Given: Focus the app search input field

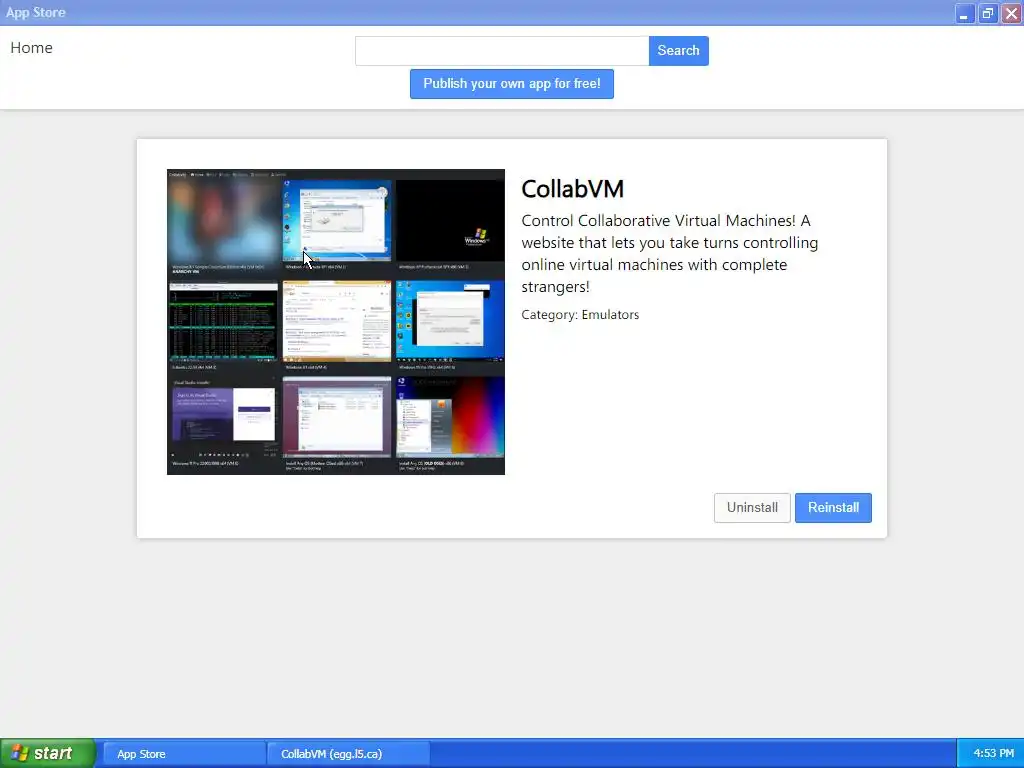Looking at the screenshot, I should (502, 51).
